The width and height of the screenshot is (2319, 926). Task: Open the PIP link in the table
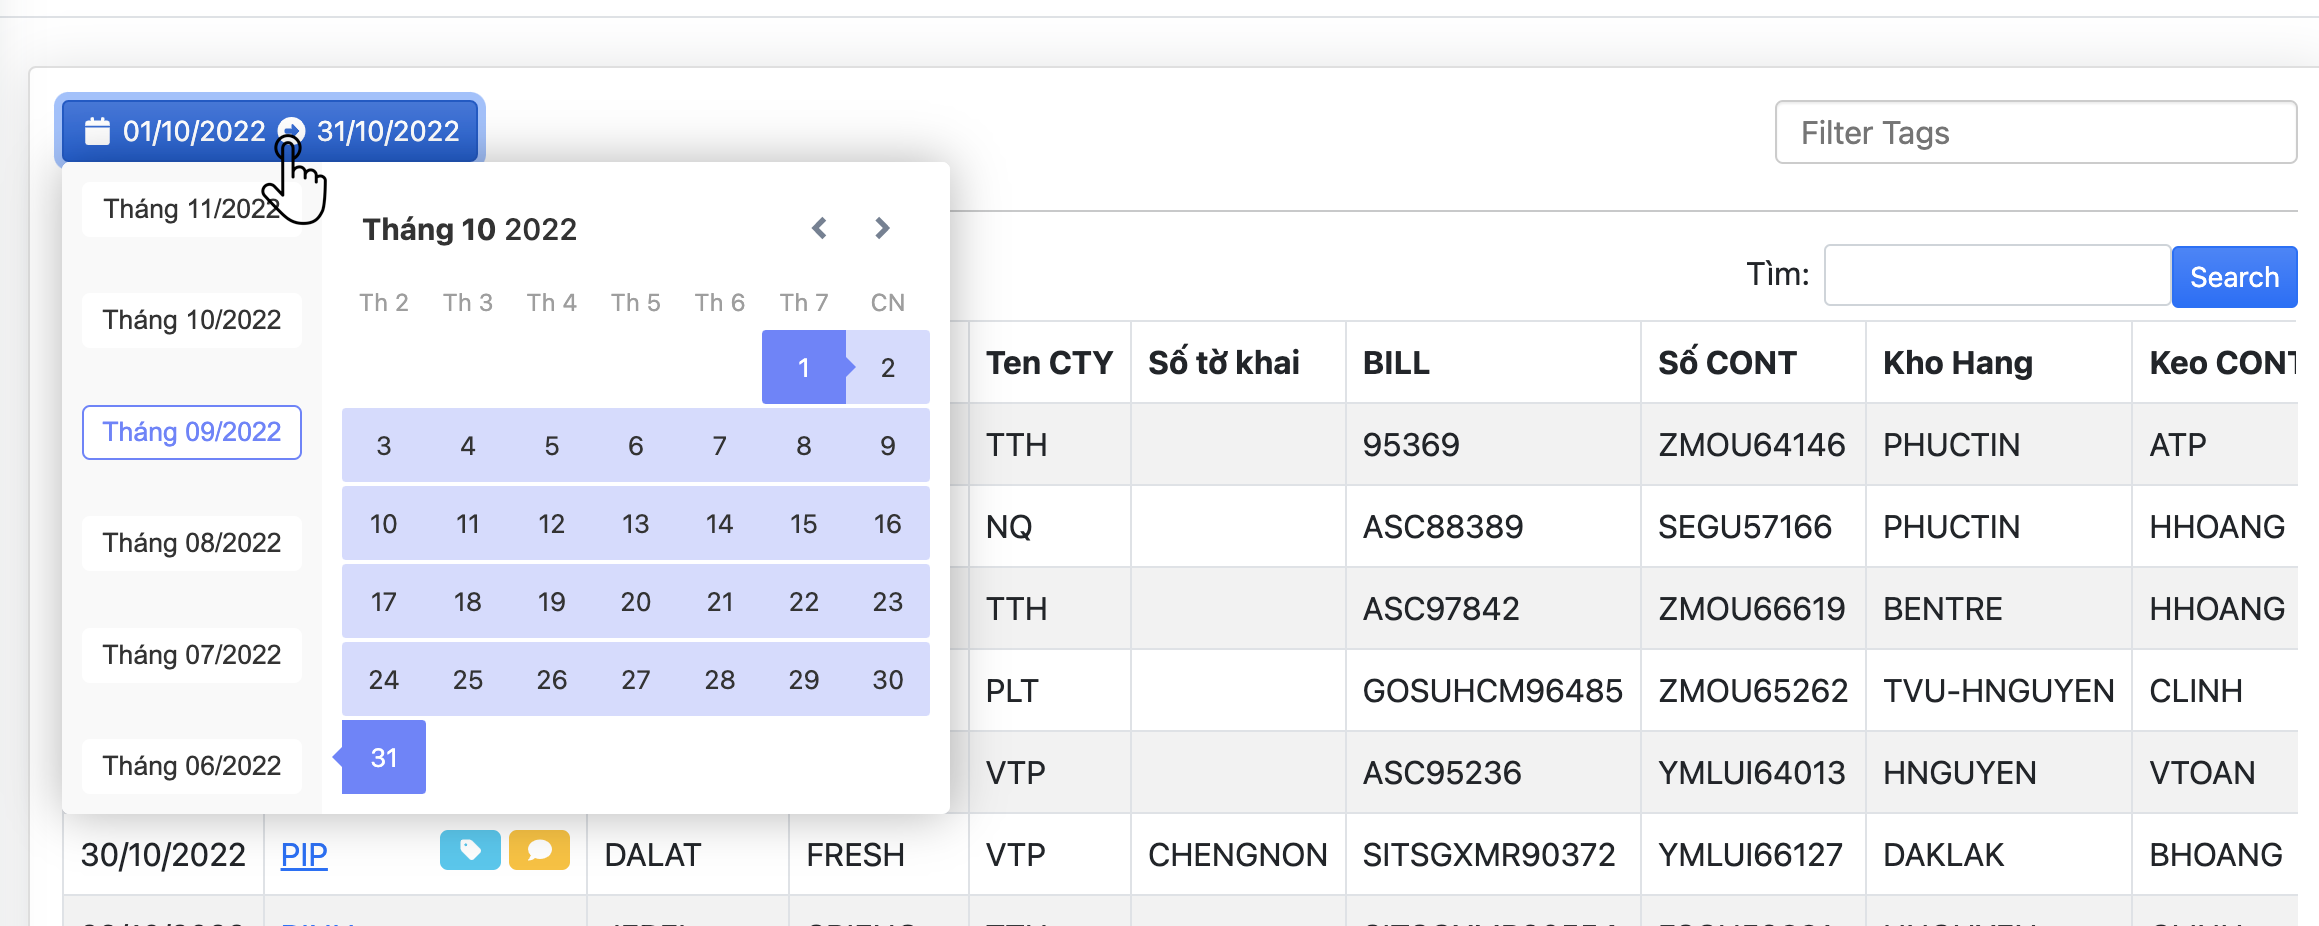click(x=304, y=855)
